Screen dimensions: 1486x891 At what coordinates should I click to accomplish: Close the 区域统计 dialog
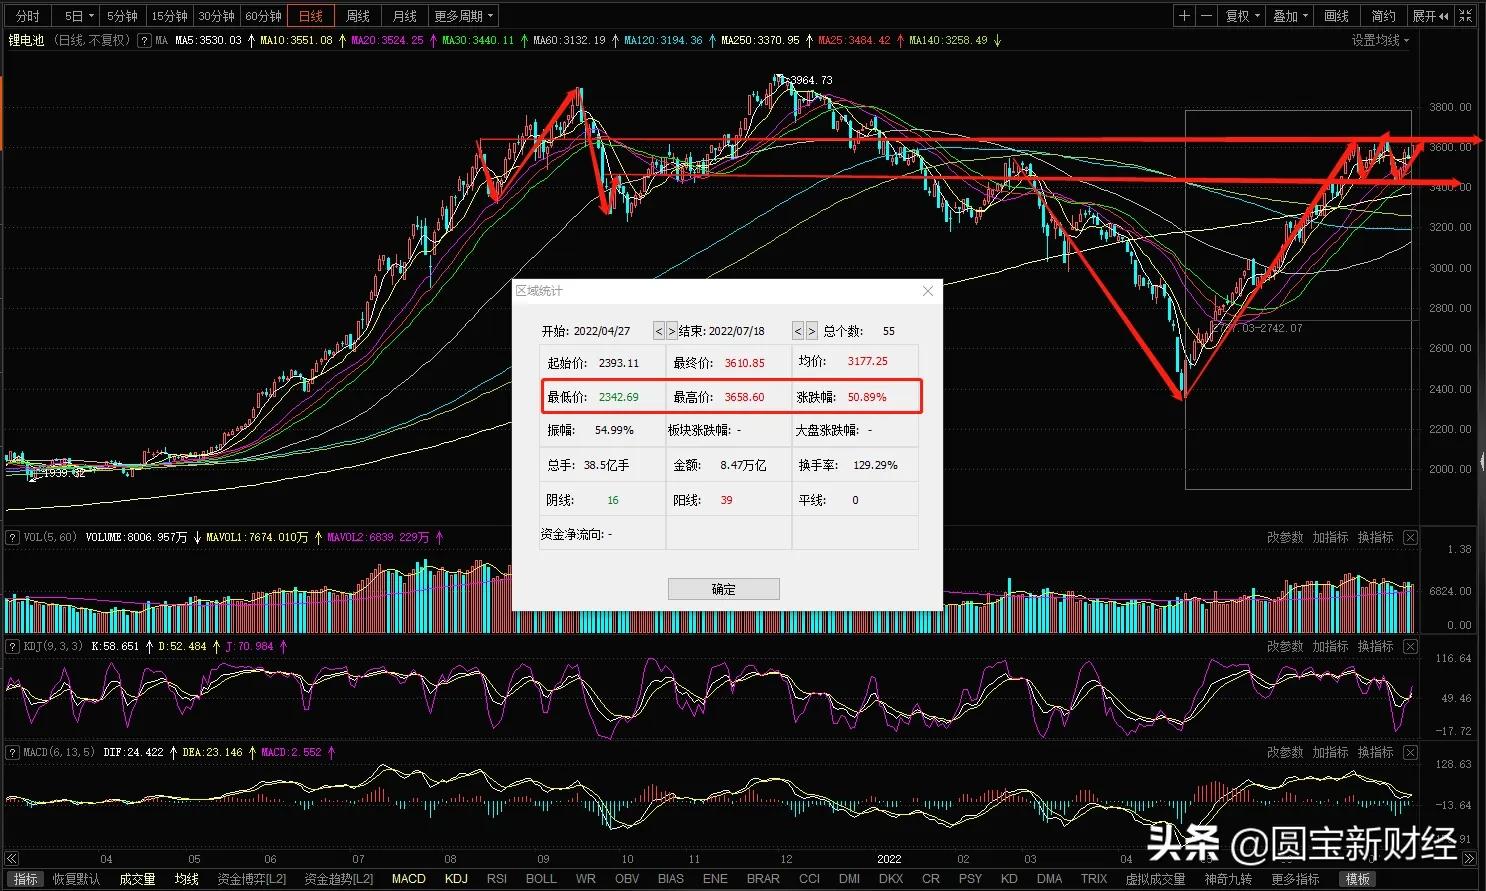click(927, 291)
